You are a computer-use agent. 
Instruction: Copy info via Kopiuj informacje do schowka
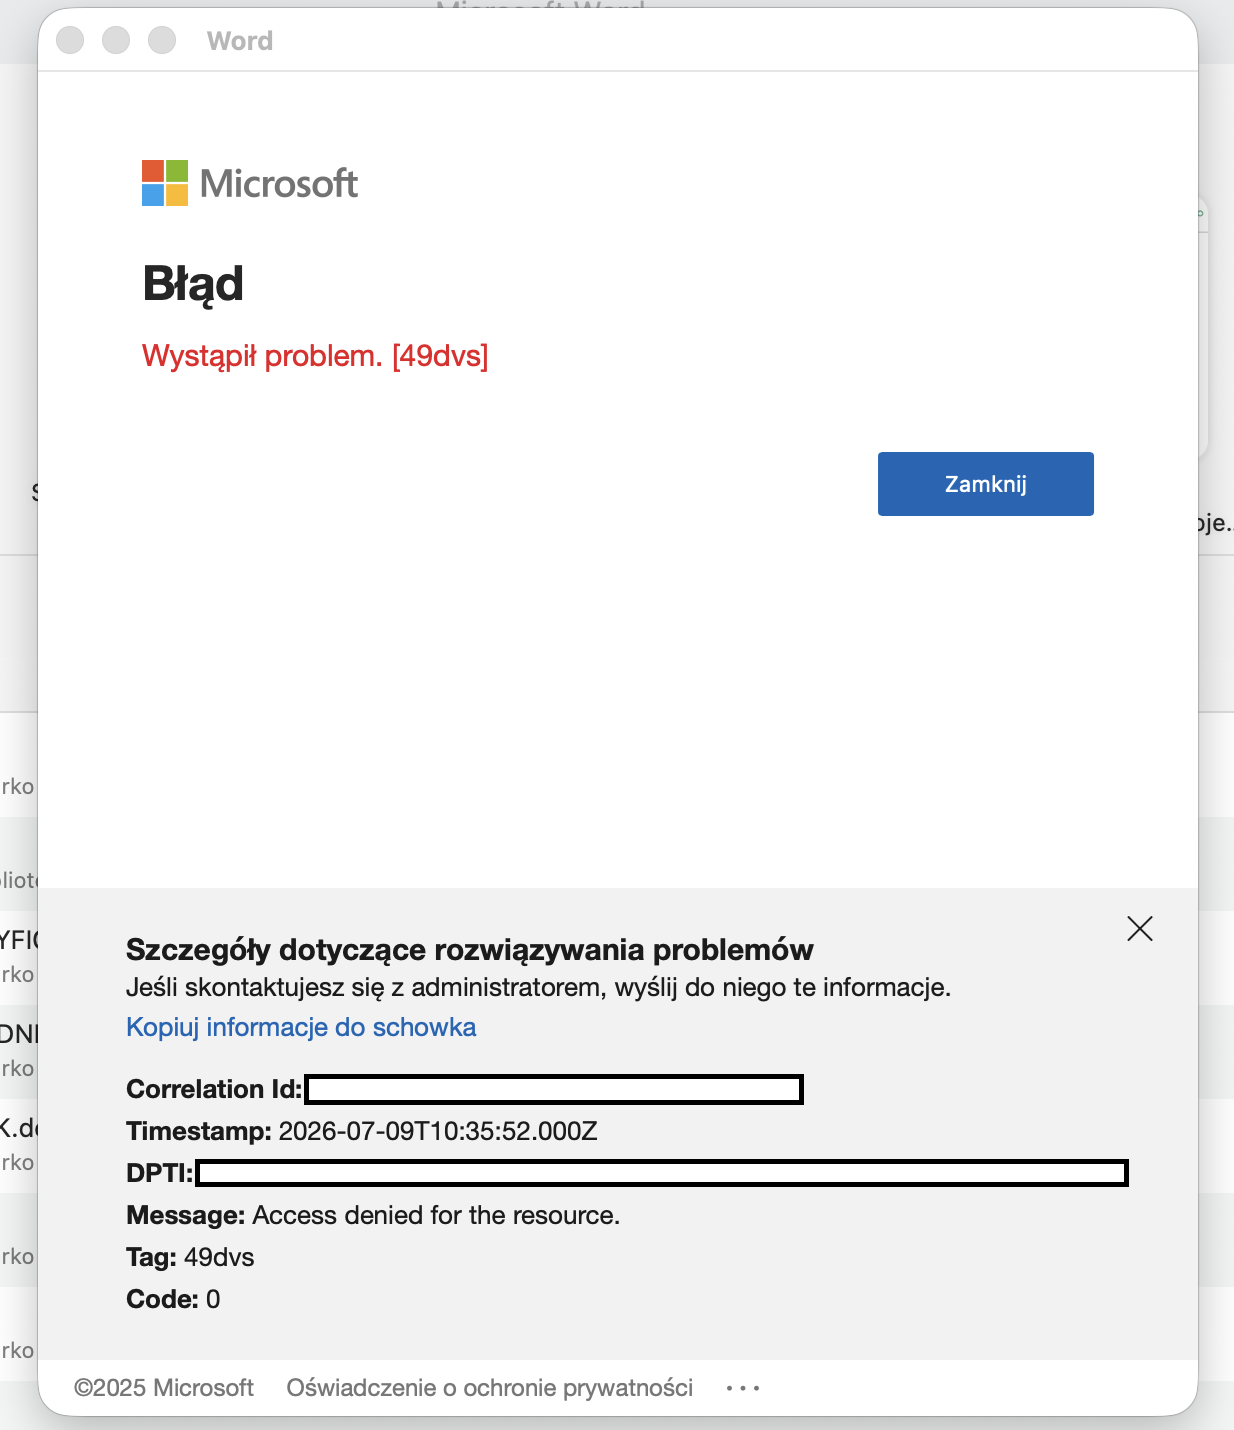(x=301, y=1027)
